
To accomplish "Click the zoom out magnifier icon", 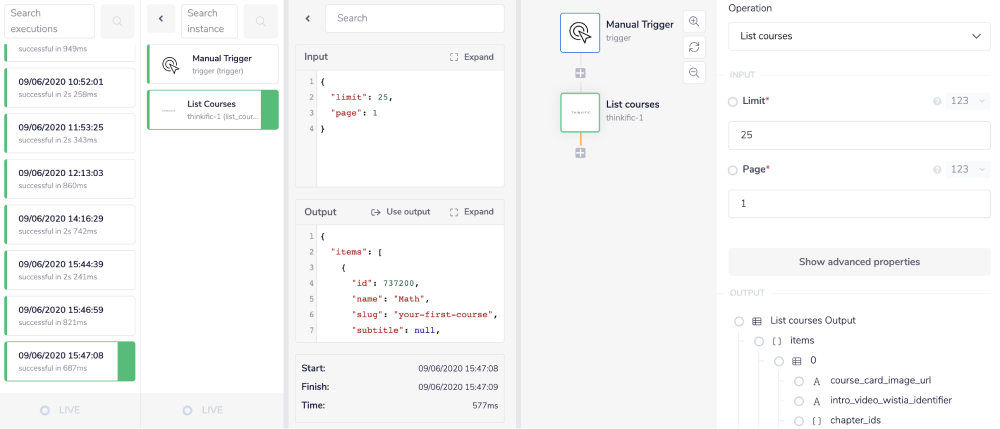I will (x=694, y=72).
